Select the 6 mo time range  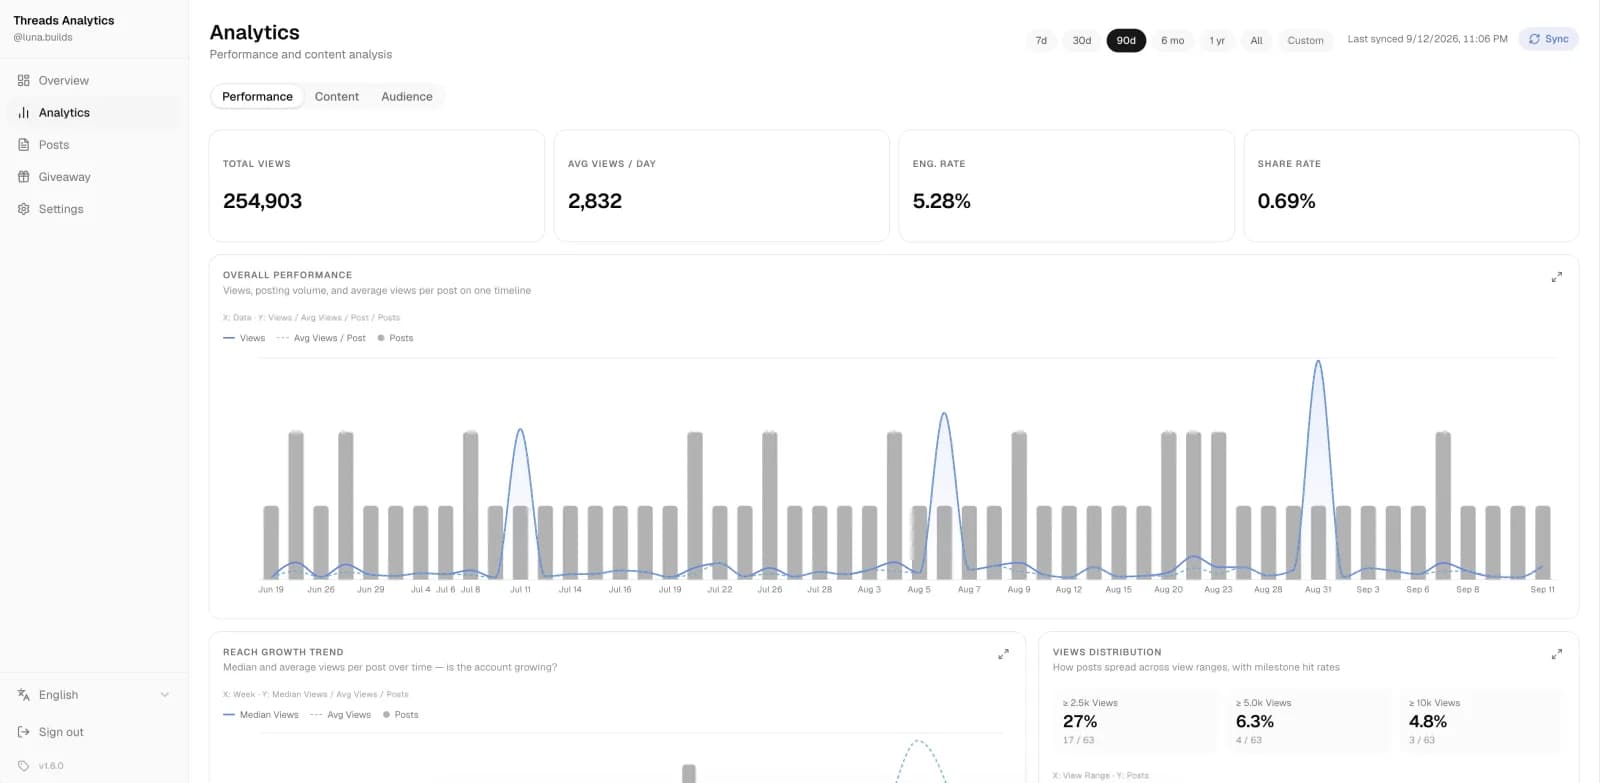(x=1172, y=40)
